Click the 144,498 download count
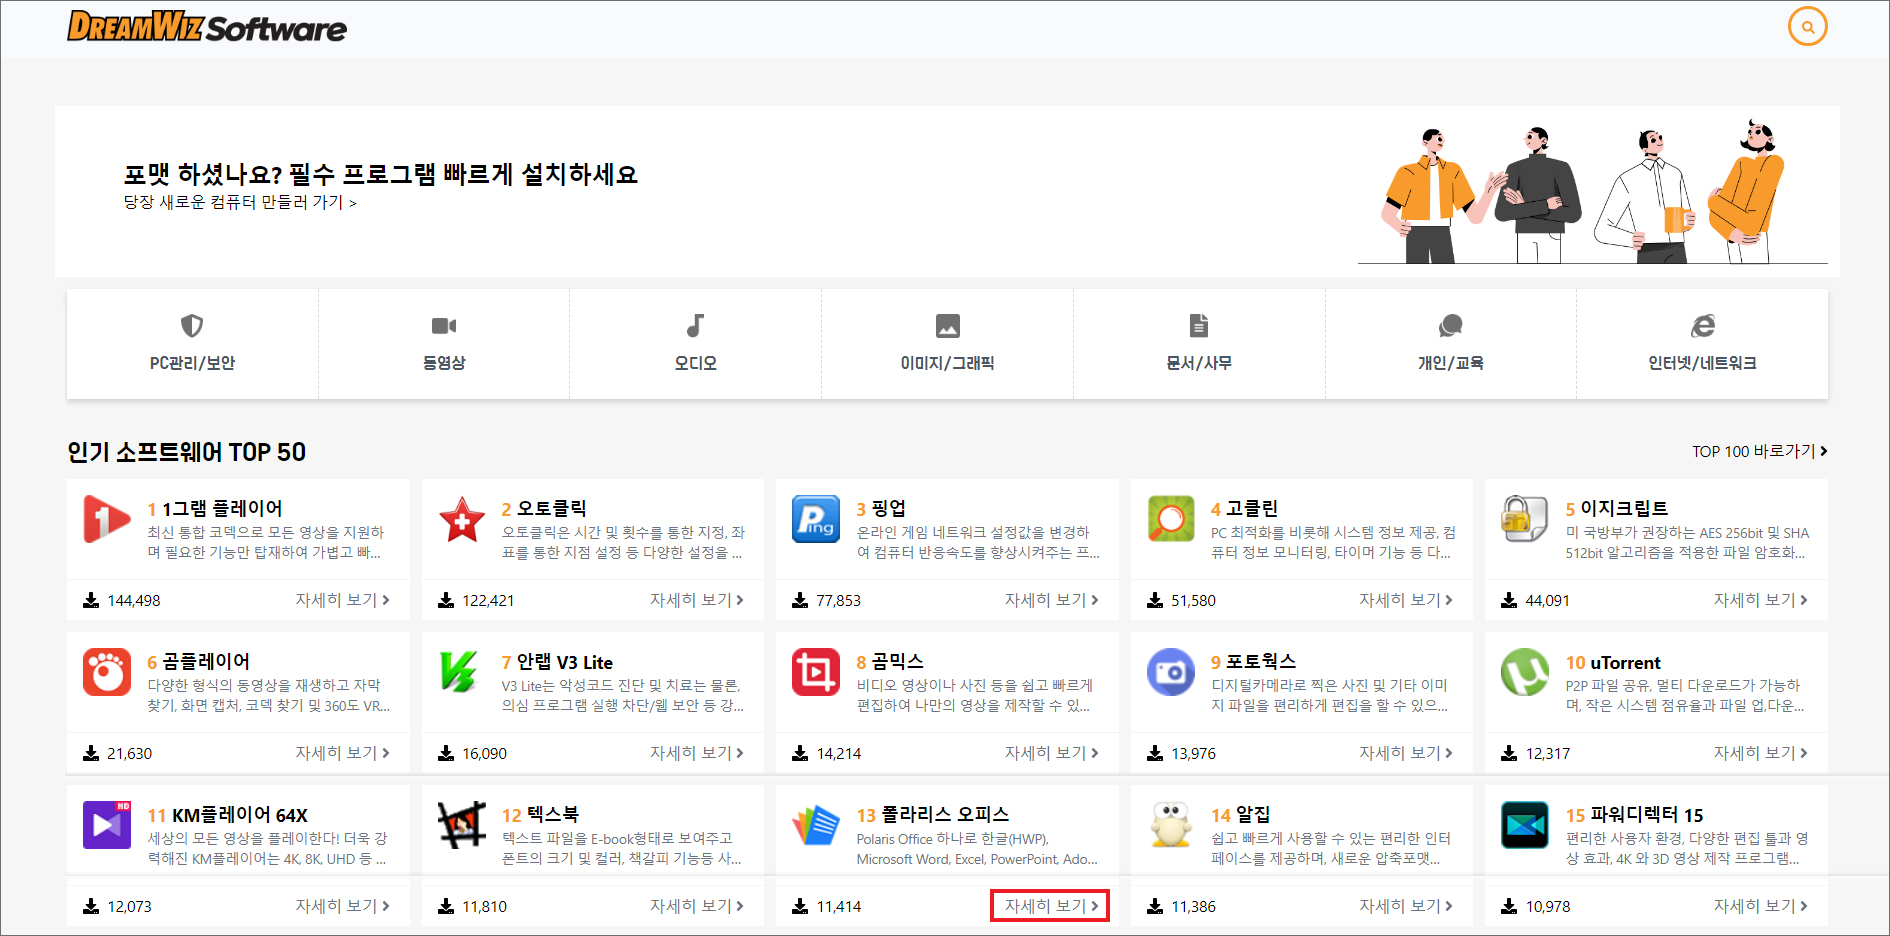The image size is (1890, 936). [134, 601]
